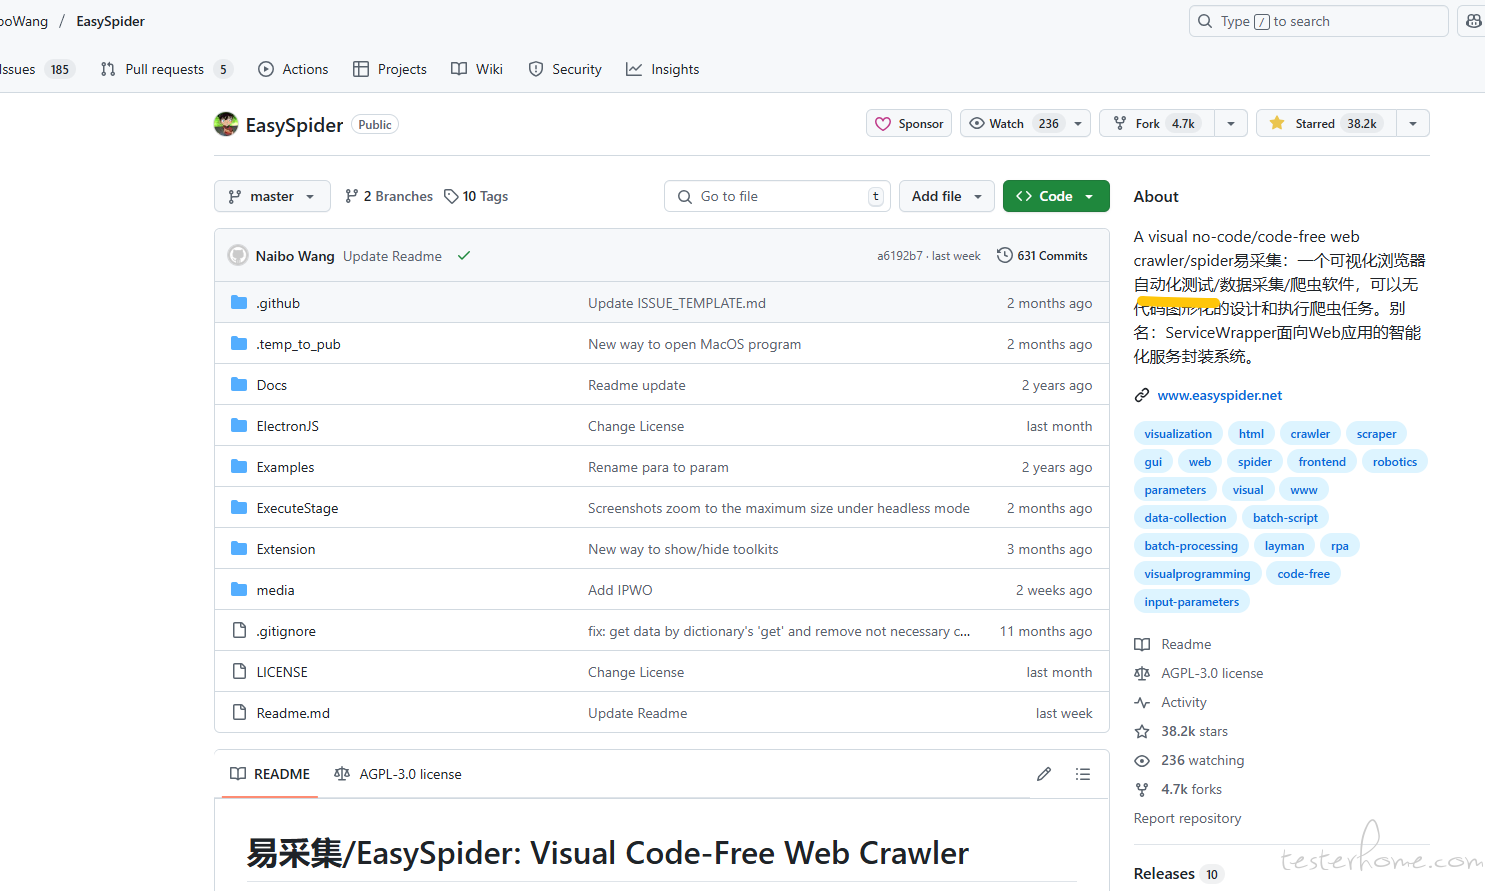The height and width of the screenshot is (891, 1485).
Task: Click the pulse icon next to Activity
Action: (x=1142, y=703)
